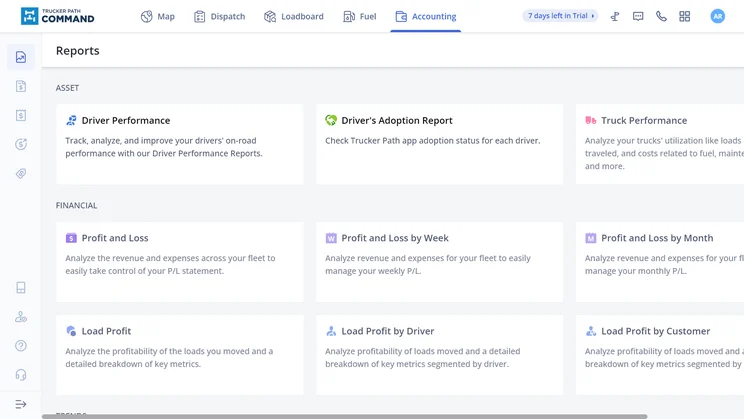This screenshot has height=419, width=744.
Task: Open Load Profit by Customer report
Action: point(660,354)
